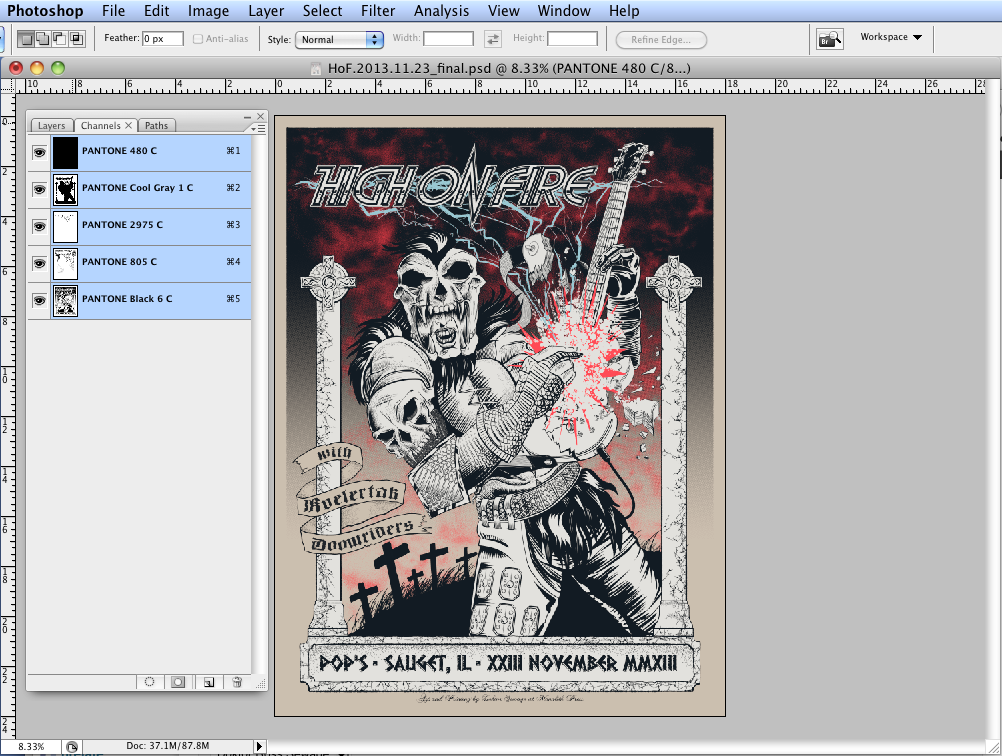This screenshot has height=756, width=1002.
Task: Close the Channels palette group
Action: 261,116
